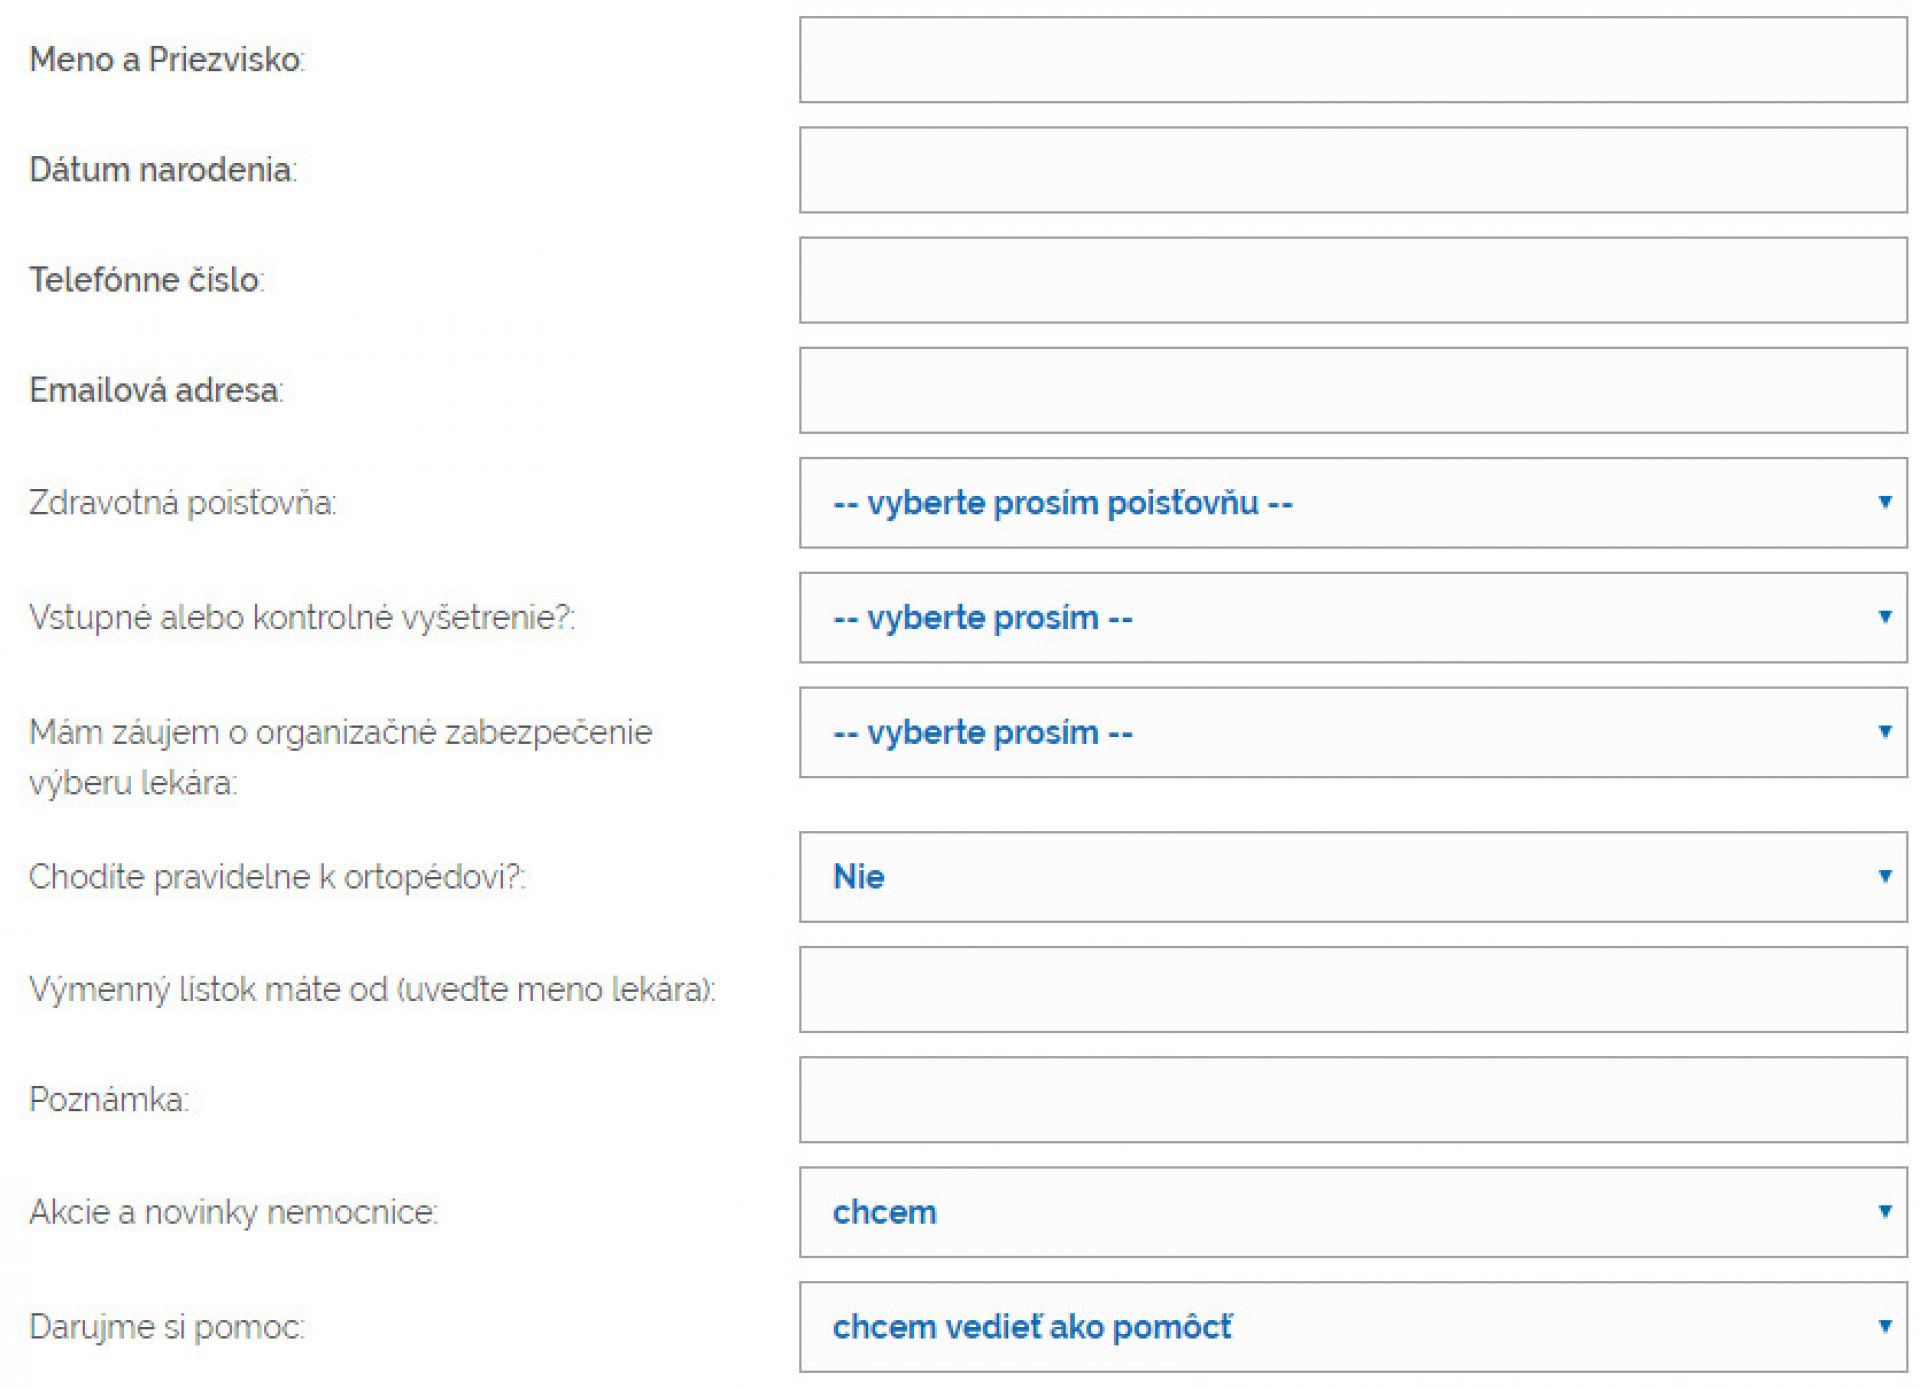The height and width of the screenshot is (1389, 1920).
Task: Open the výberu lekára dropdown
Action: click(x=1353, y=732)
